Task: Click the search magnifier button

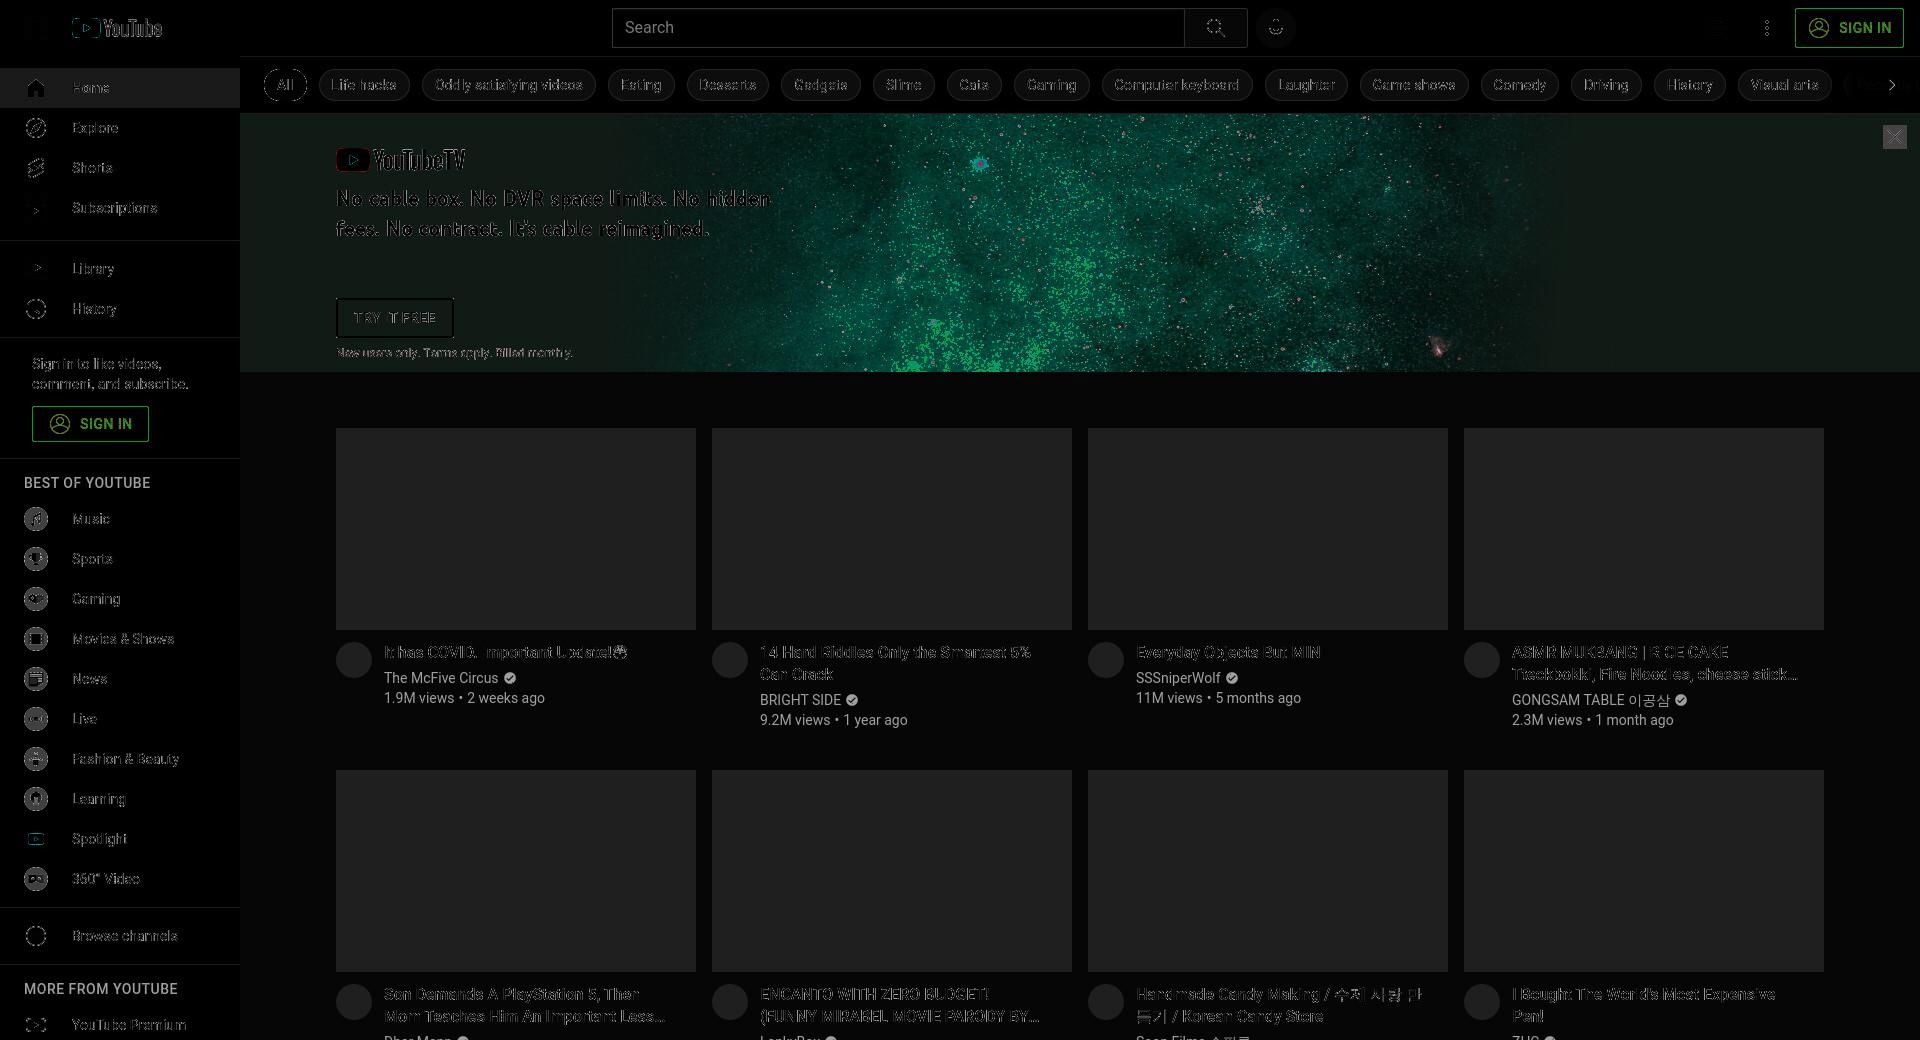Action: click(x=1215, y=28)
